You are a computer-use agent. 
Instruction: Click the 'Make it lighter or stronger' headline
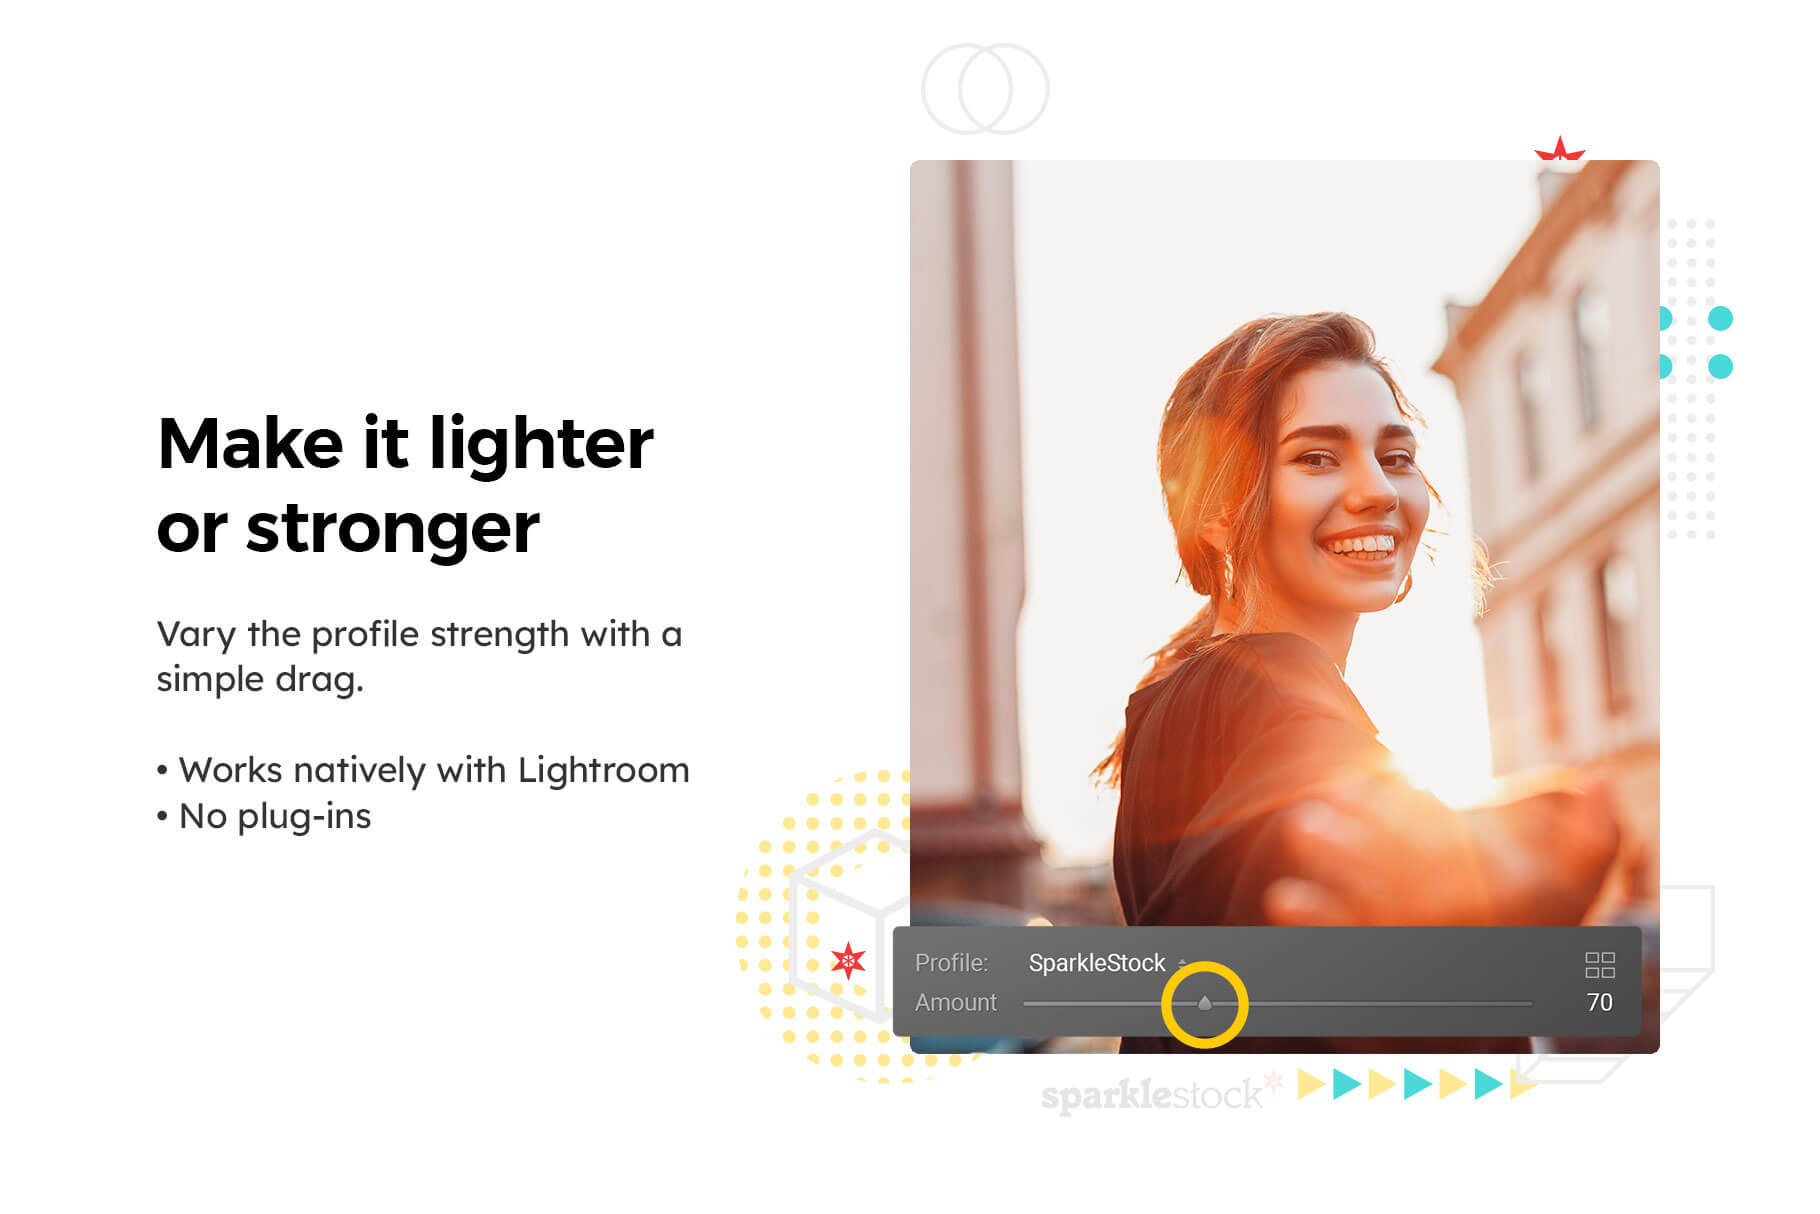[405, 485]
